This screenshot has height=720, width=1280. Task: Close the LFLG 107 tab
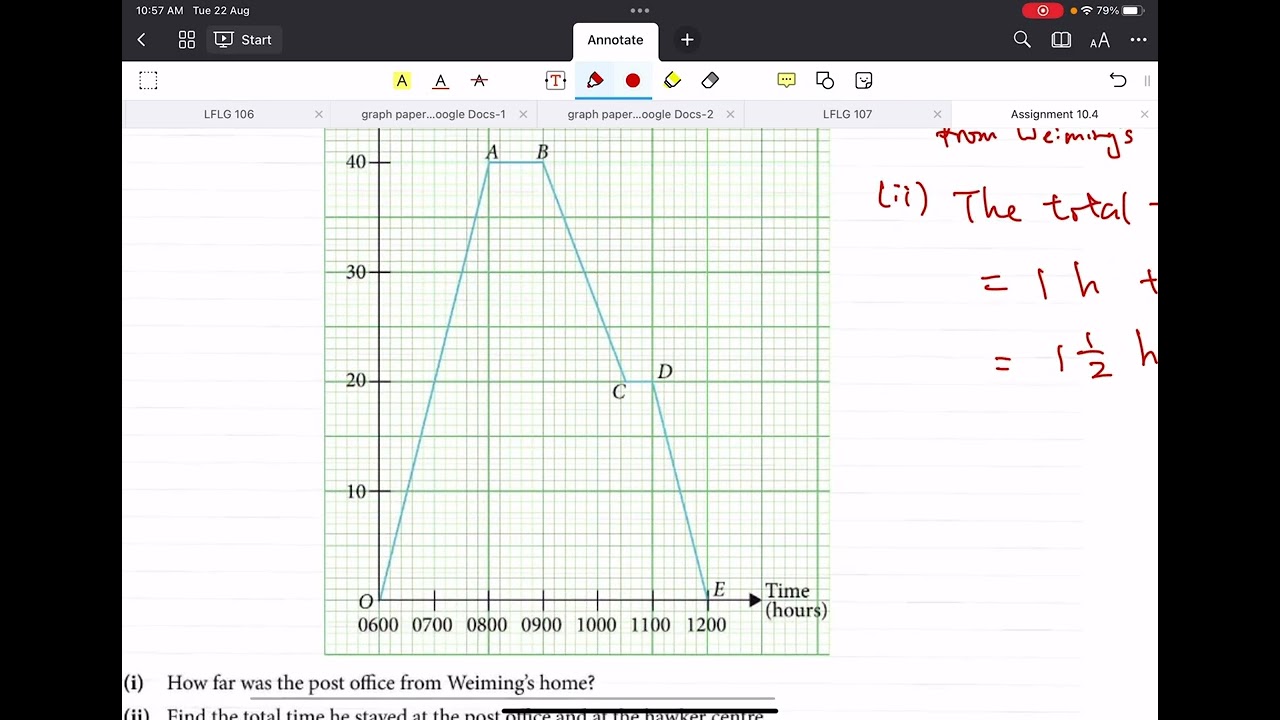tap(937, 114)
